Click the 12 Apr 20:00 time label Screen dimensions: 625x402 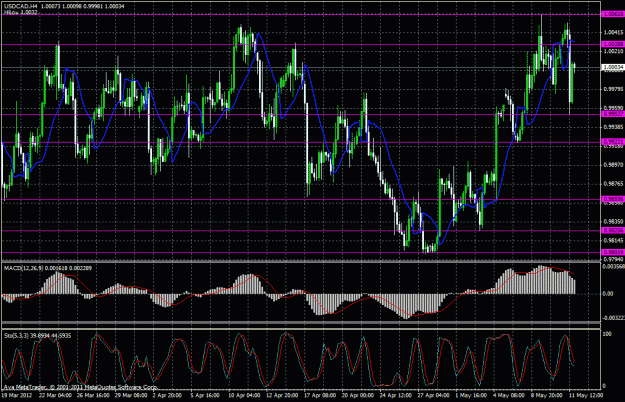[282, 396]
